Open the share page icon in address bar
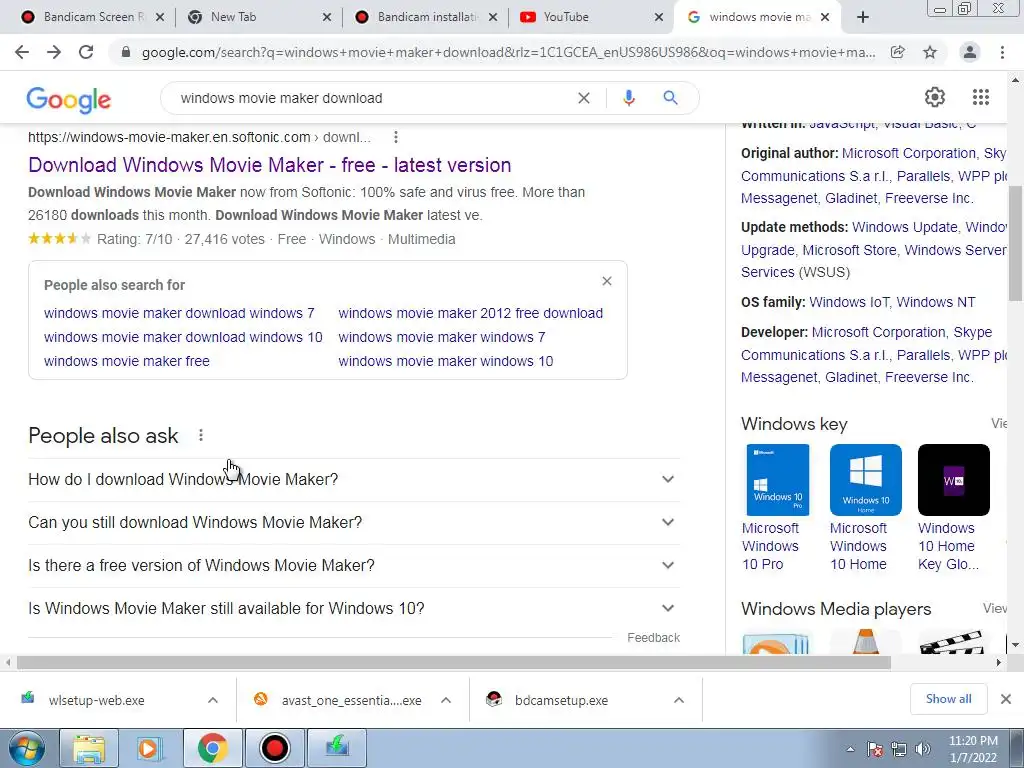 pyautogui.click(x=898, y=52)
